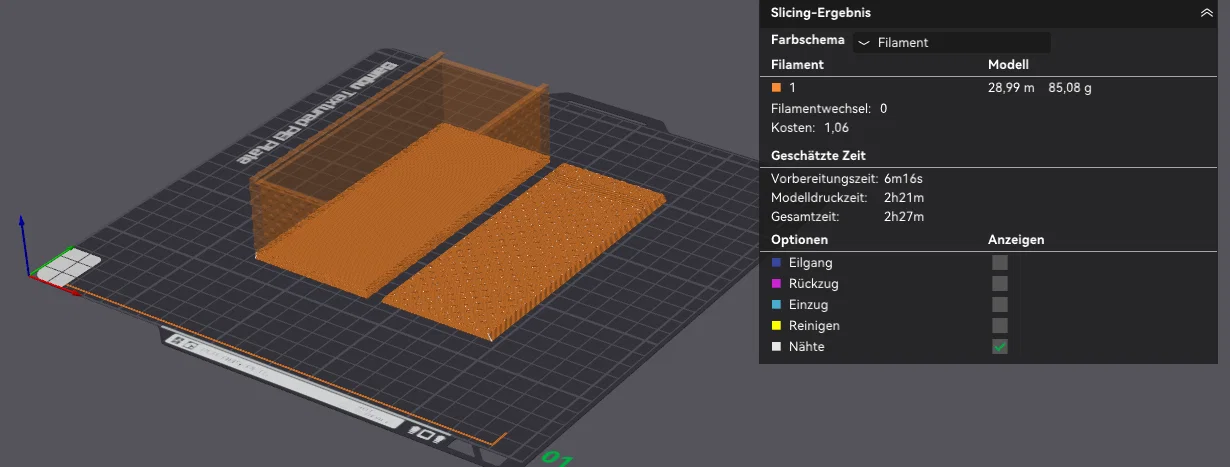Click the blue Eilgang color icon
Screen dimensions: 1230x467
click(x=777, y=263)
